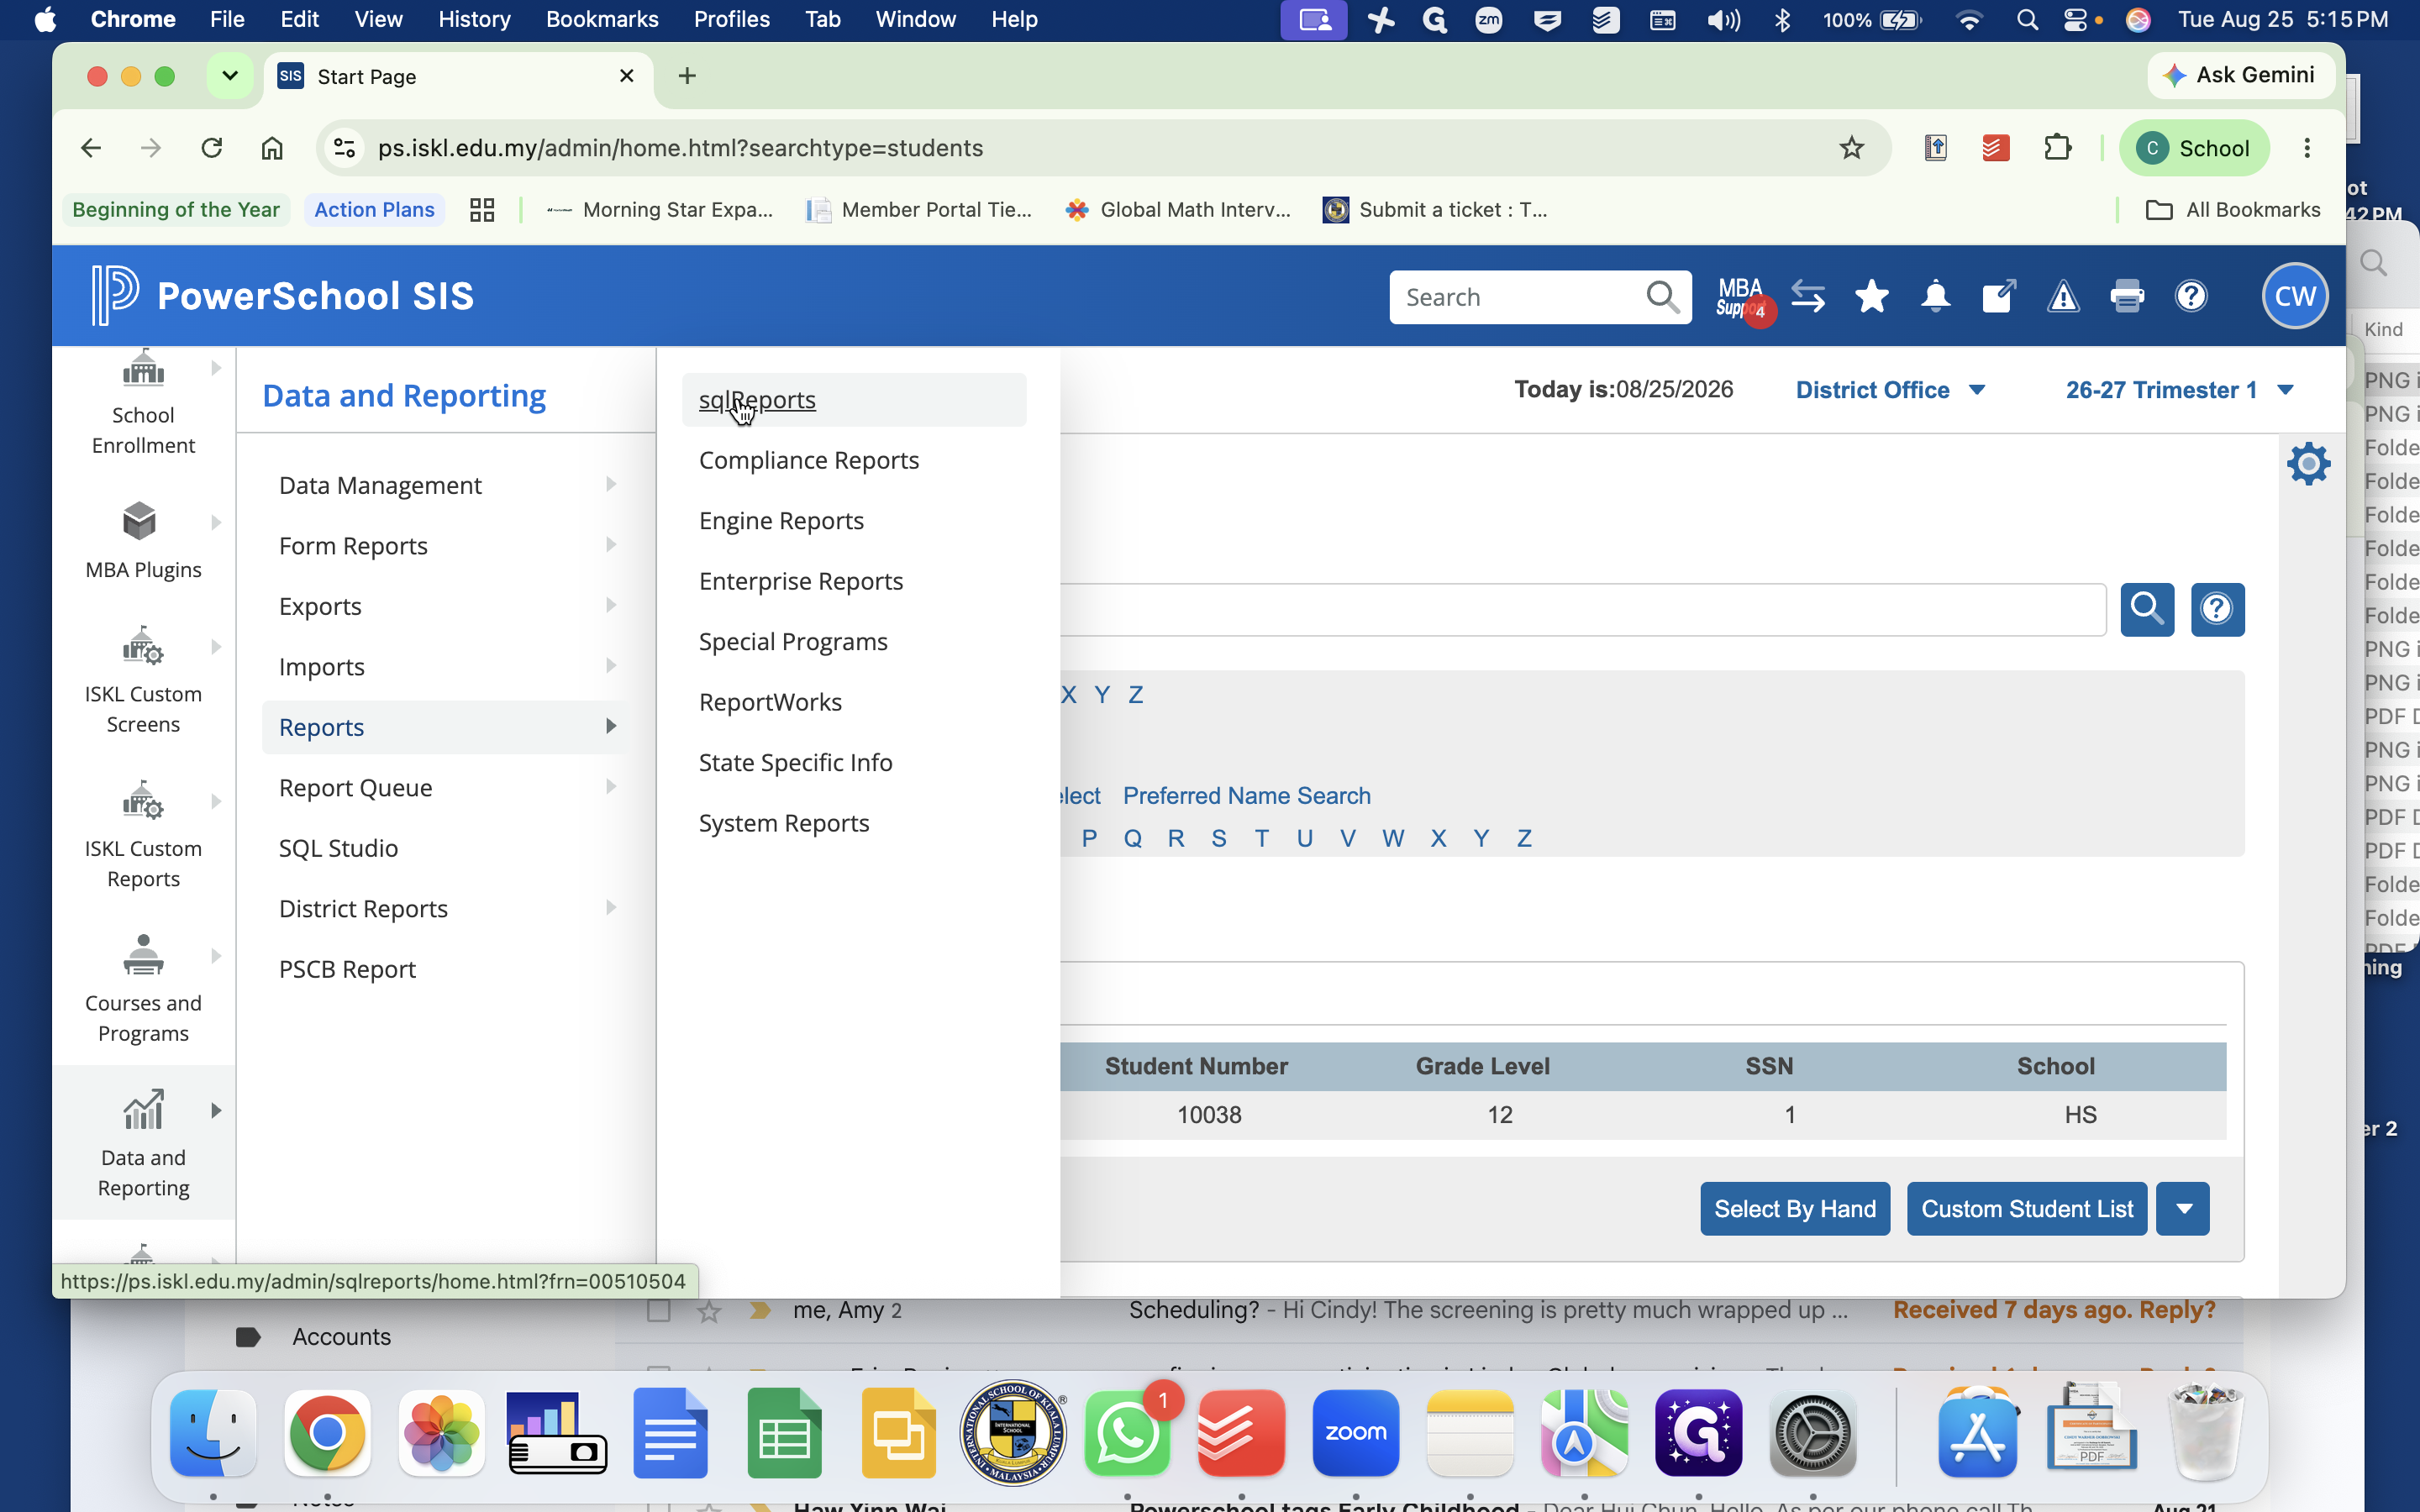
Task: Open the page settings gear icon
Action: [2308, 464]
